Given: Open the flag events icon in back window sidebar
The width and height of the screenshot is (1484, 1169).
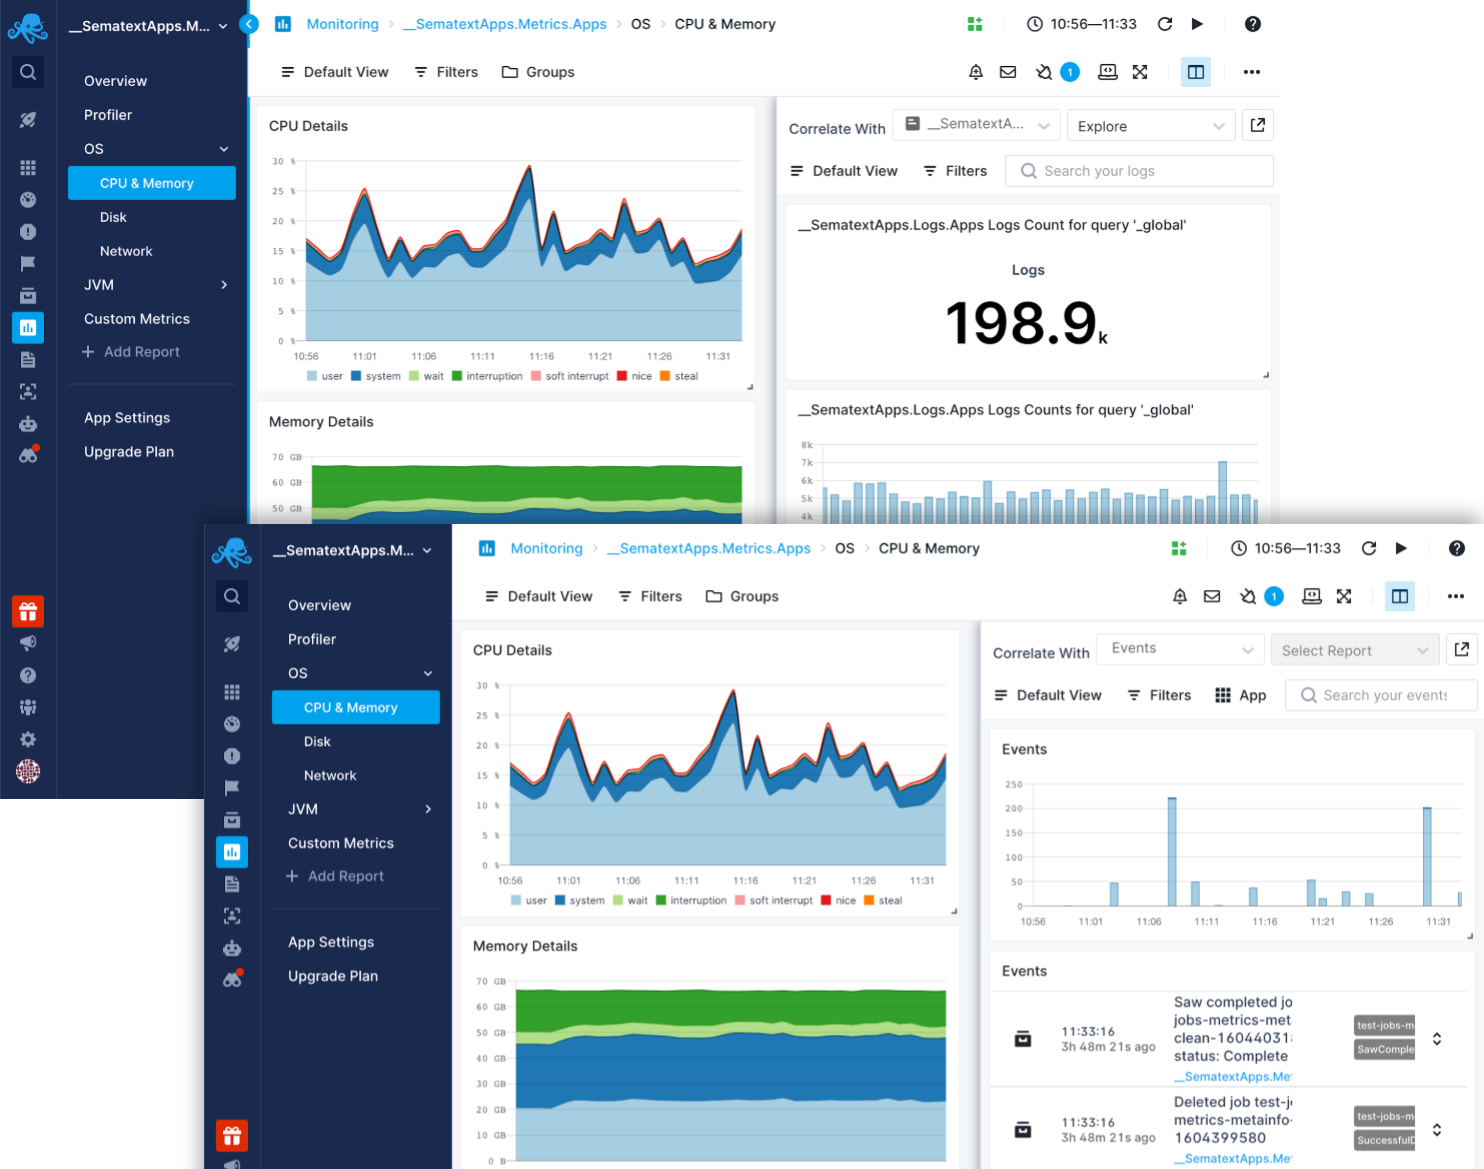Looking at the screenshot, I should pos(28,264).
